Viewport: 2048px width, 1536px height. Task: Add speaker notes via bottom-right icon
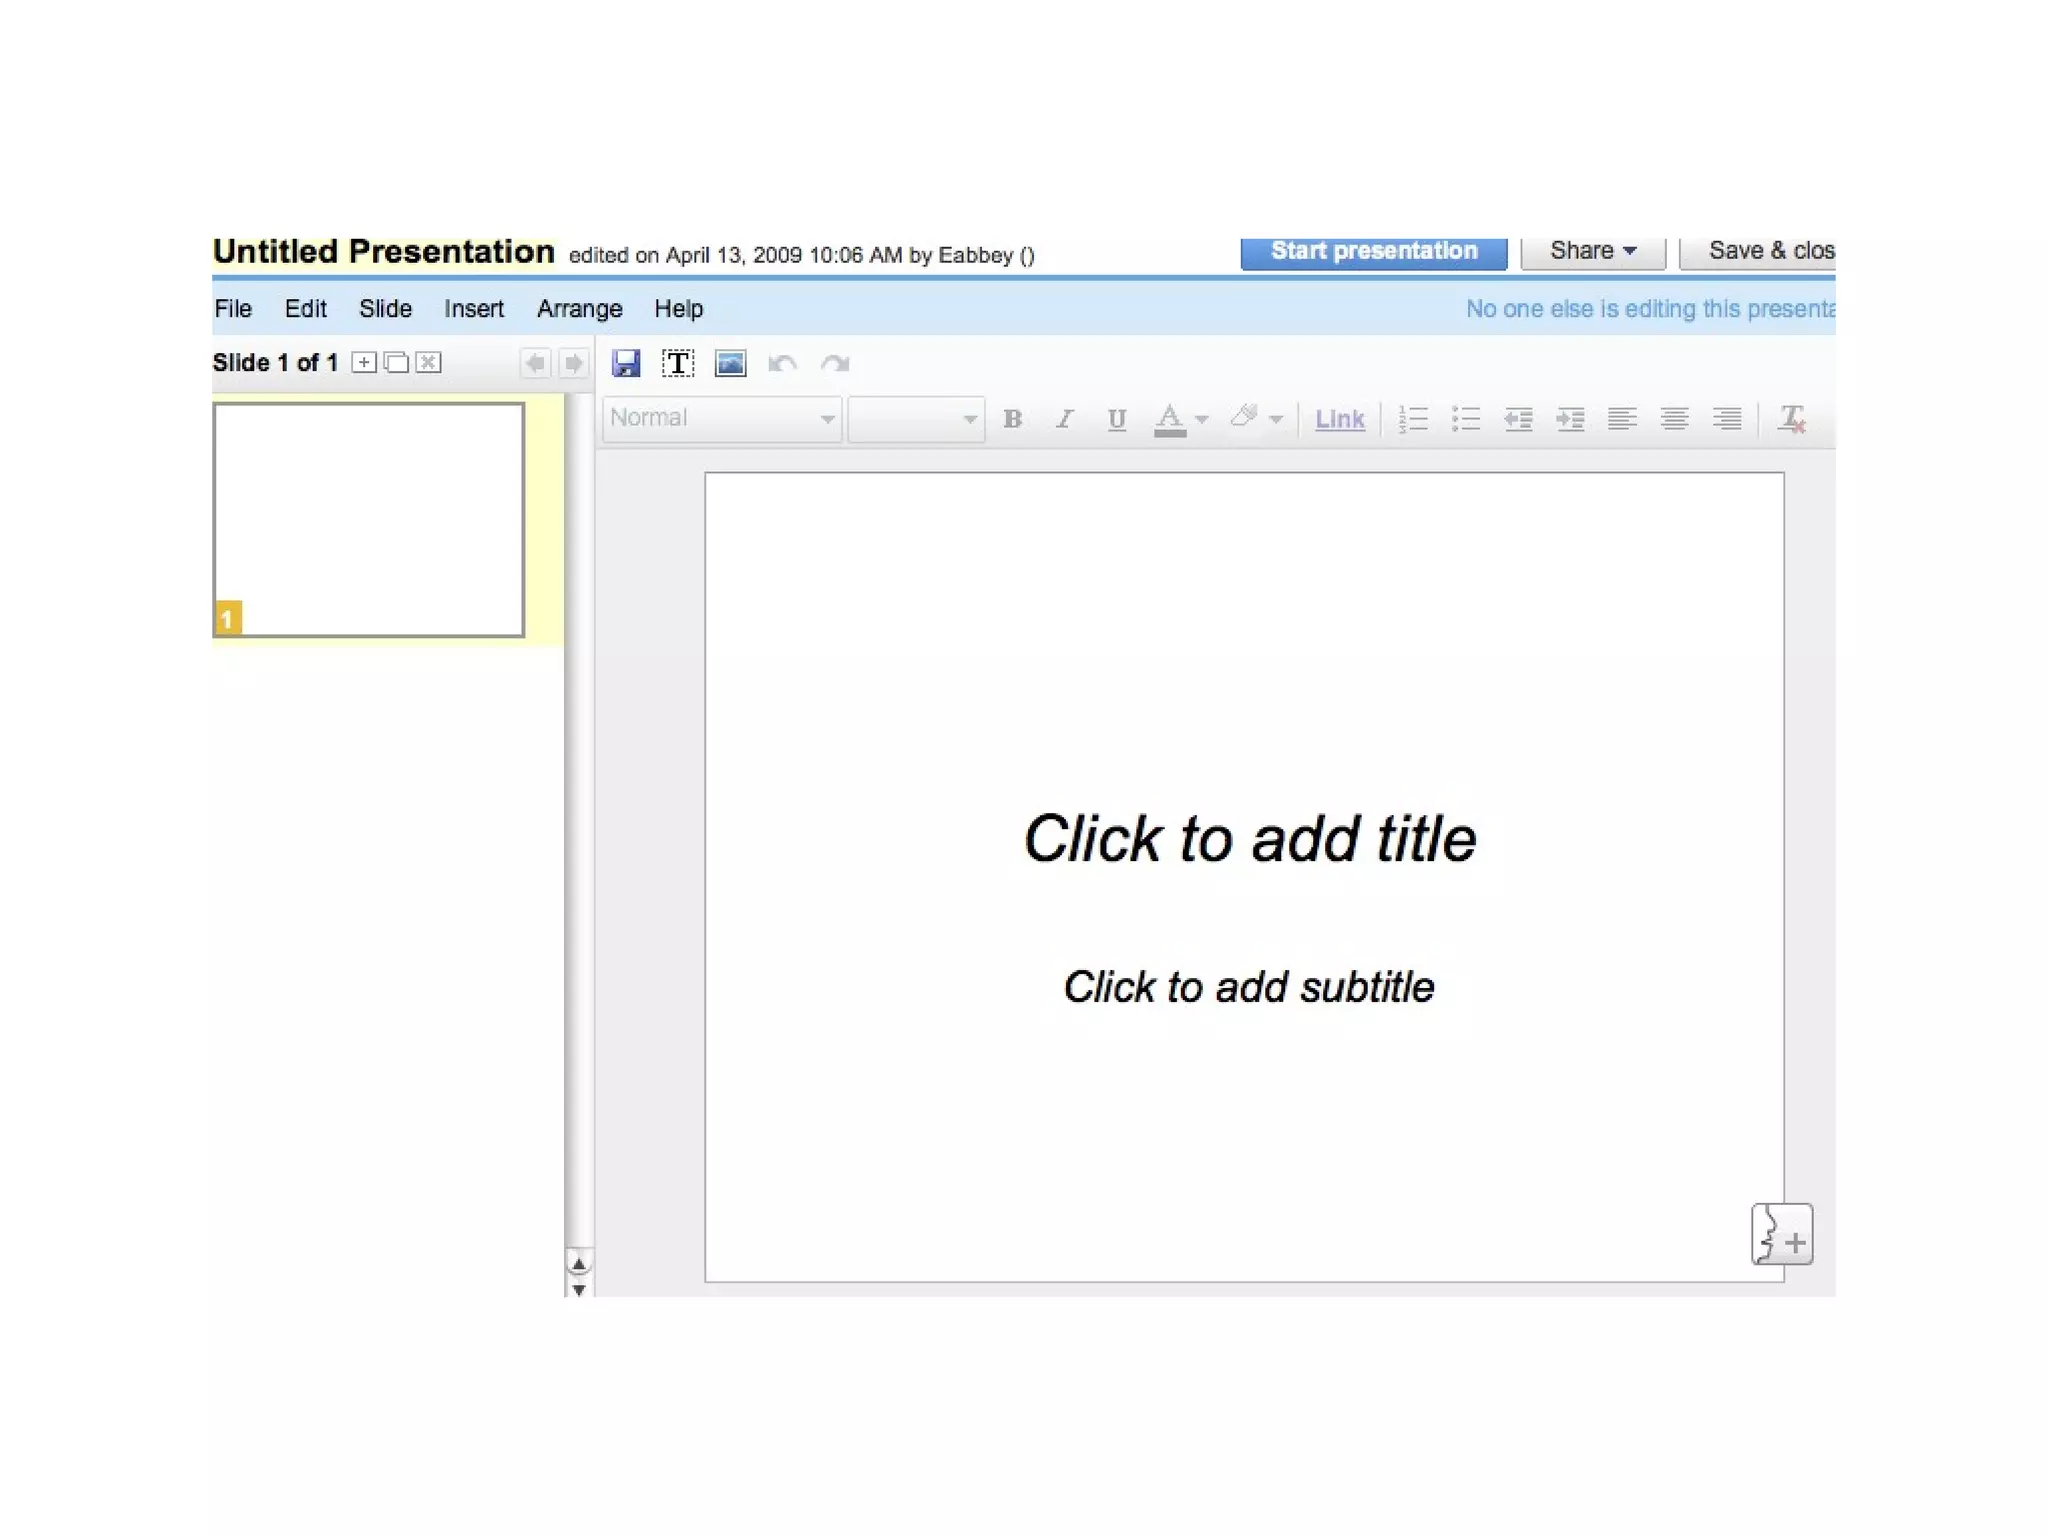click(1781, 1234)
